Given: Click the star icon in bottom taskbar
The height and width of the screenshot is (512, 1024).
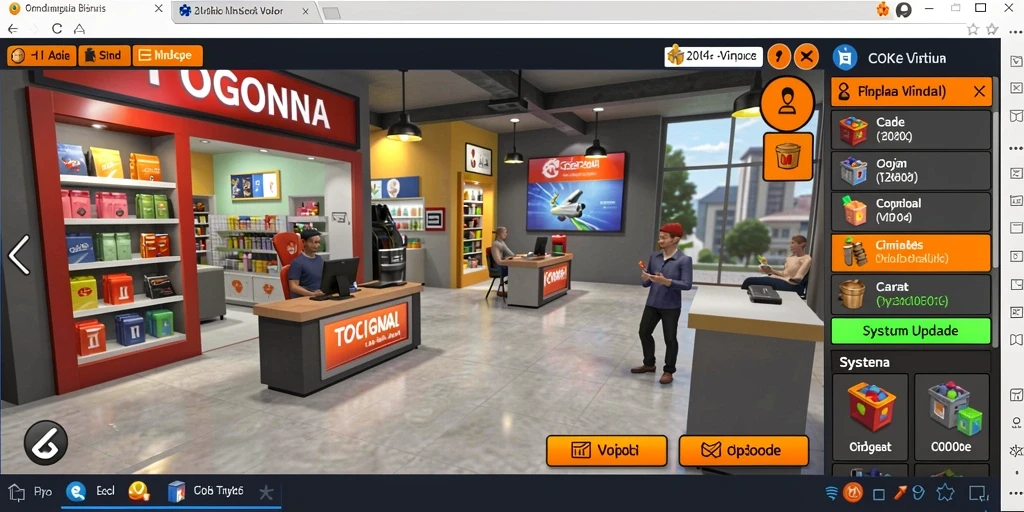Looking at the screenshot, I should pos(266,492).
